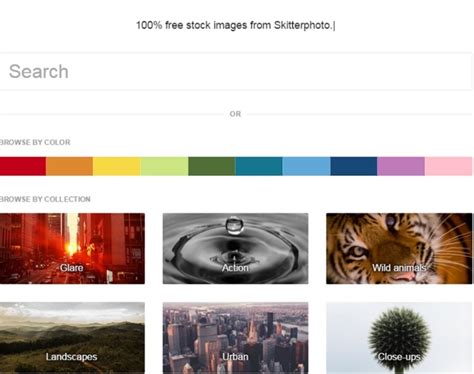Select the orange color swatch
474x374 pixels.
pyautogui.click(x=69, y=166)
